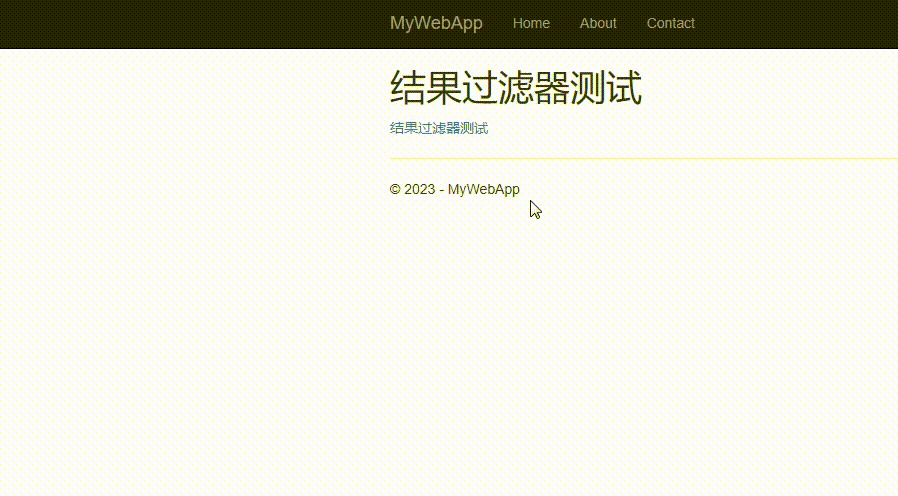Click empty navbar area right of Contact
Screen dimensions: 898x496
click(800, 23)
